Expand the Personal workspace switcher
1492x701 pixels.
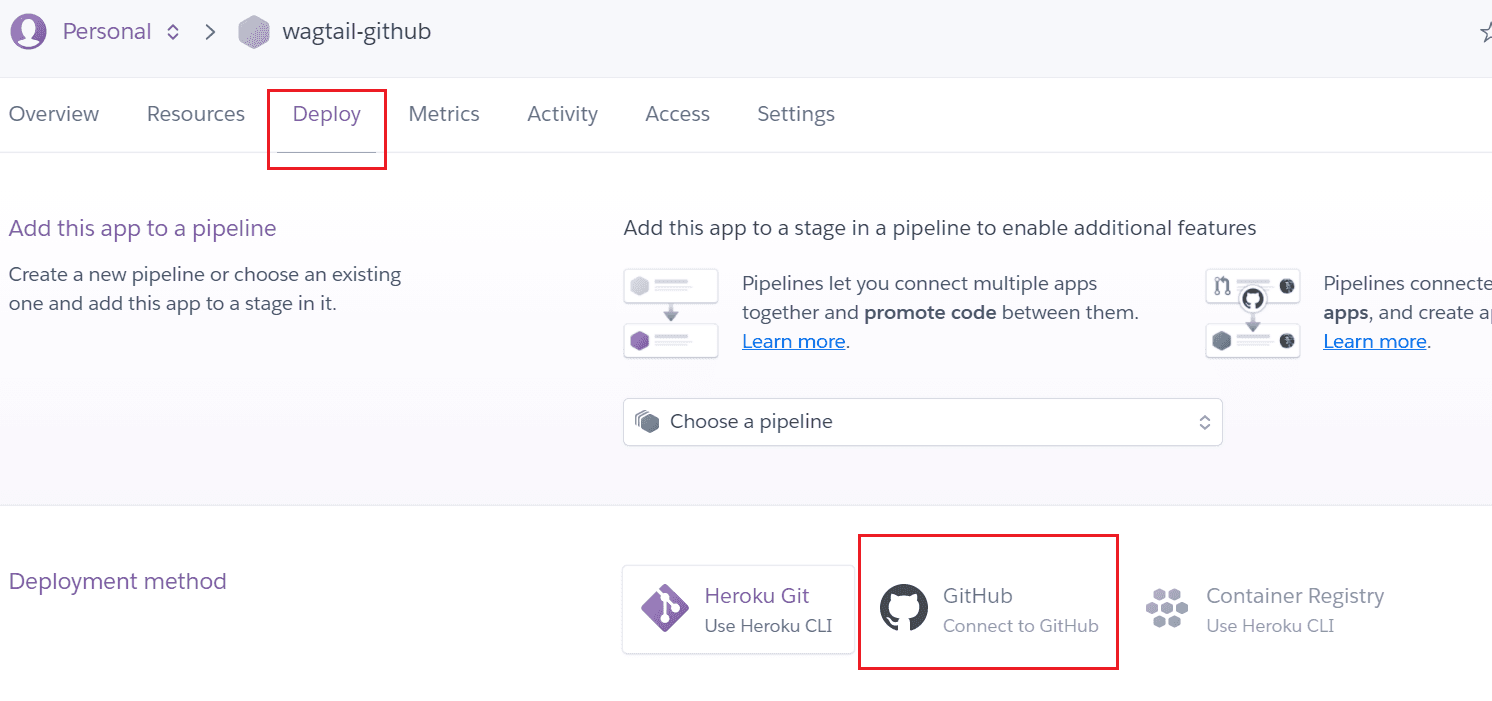(172, 31)
